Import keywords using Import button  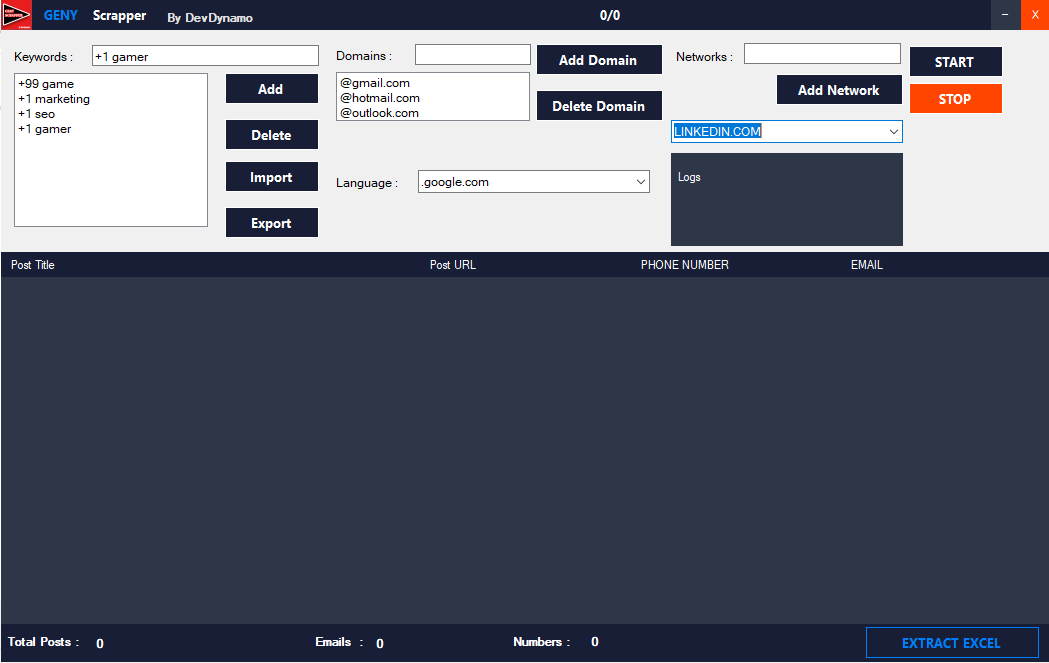(271, 177)
